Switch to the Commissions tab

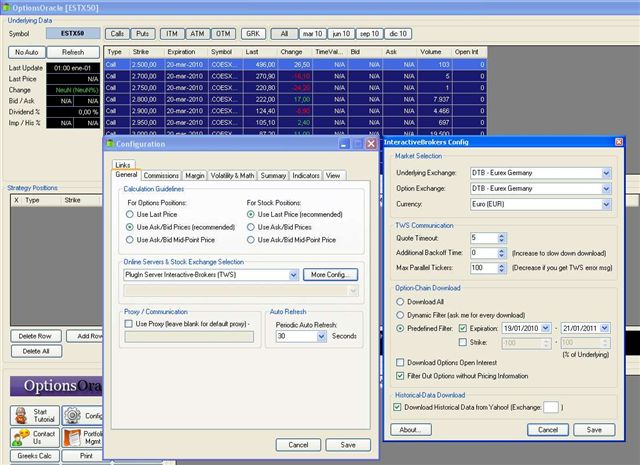(160, 175)
